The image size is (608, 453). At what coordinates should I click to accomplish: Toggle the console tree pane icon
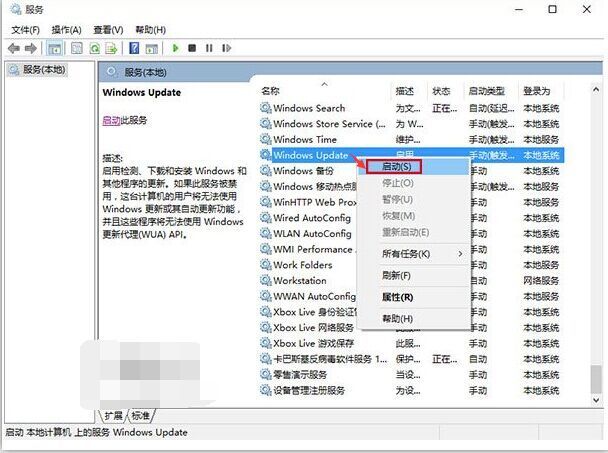coord(54,48)
